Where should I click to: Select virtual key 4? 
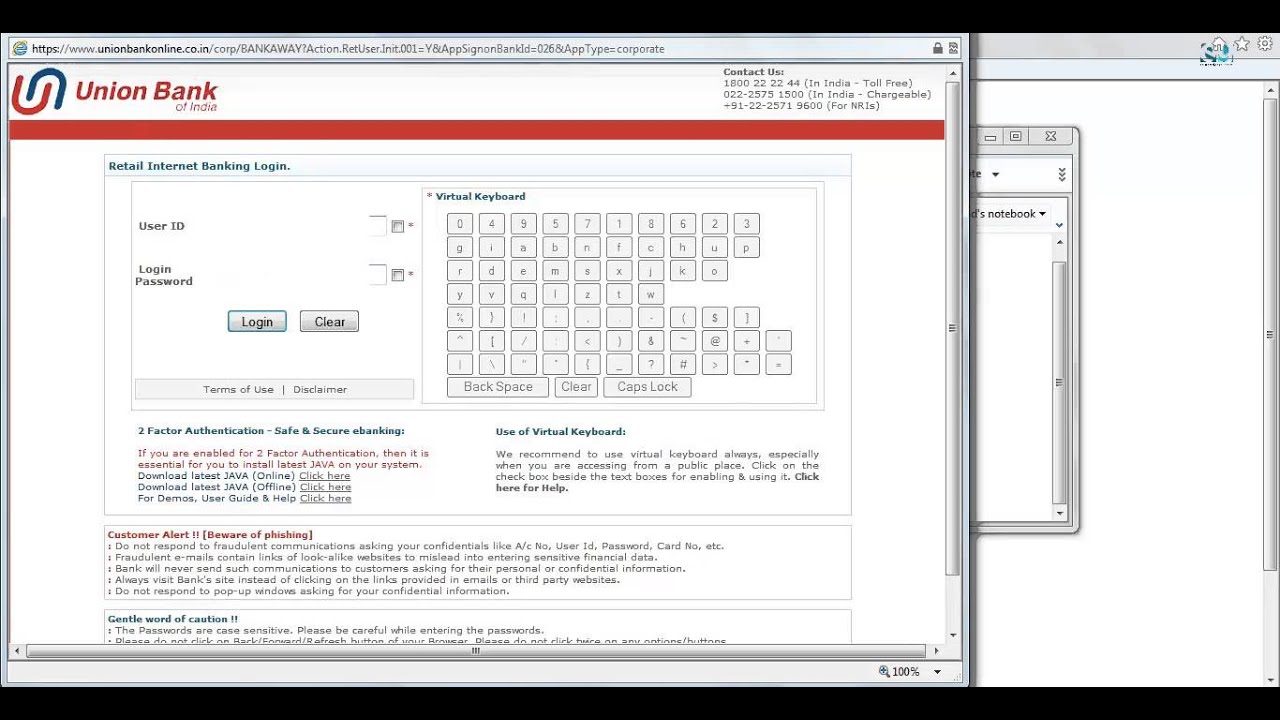pyautogui.click(x=491, y=224)
